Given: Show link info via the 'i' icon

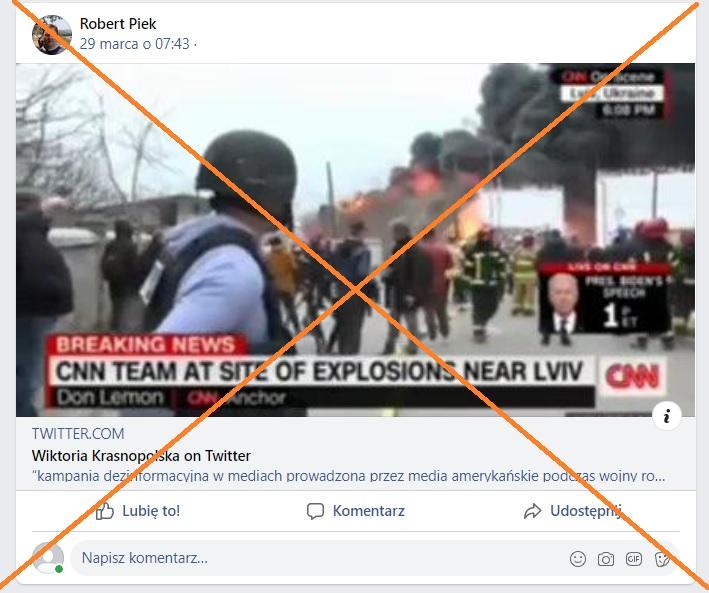Looking at the screenshot, I should [x=666, y=415].
